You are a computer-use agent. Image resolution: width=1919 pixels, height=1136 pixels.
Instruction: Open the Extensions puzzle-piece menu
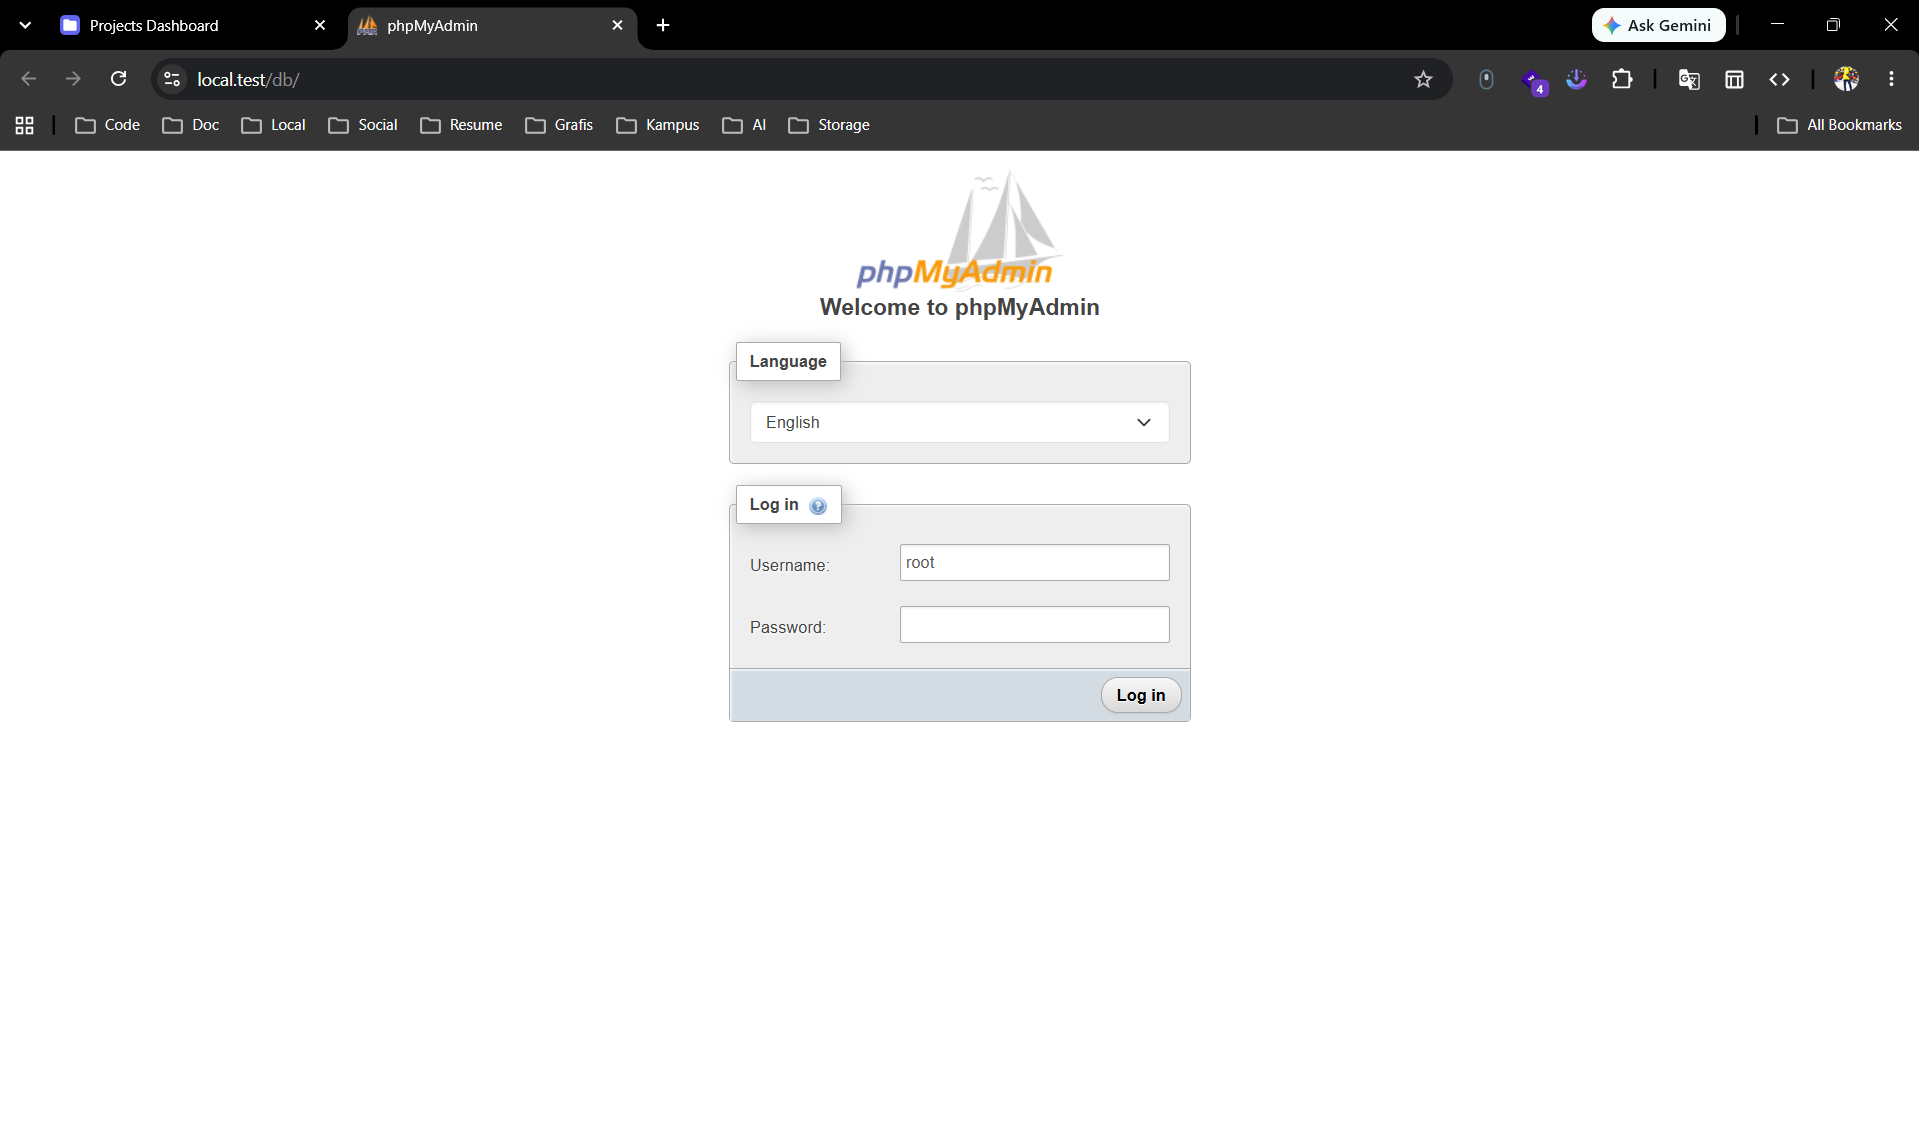[x=1622, y=79]
